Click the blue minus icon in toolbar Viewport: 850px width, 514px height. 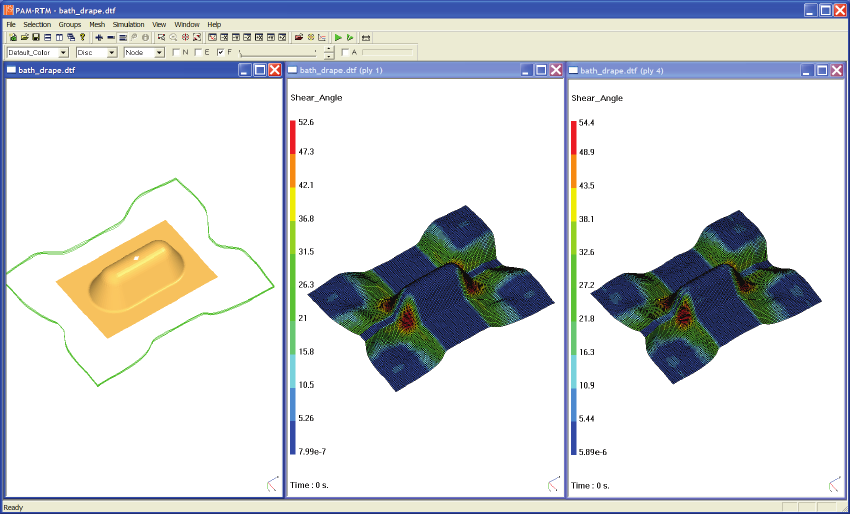(x=110, y=37)
